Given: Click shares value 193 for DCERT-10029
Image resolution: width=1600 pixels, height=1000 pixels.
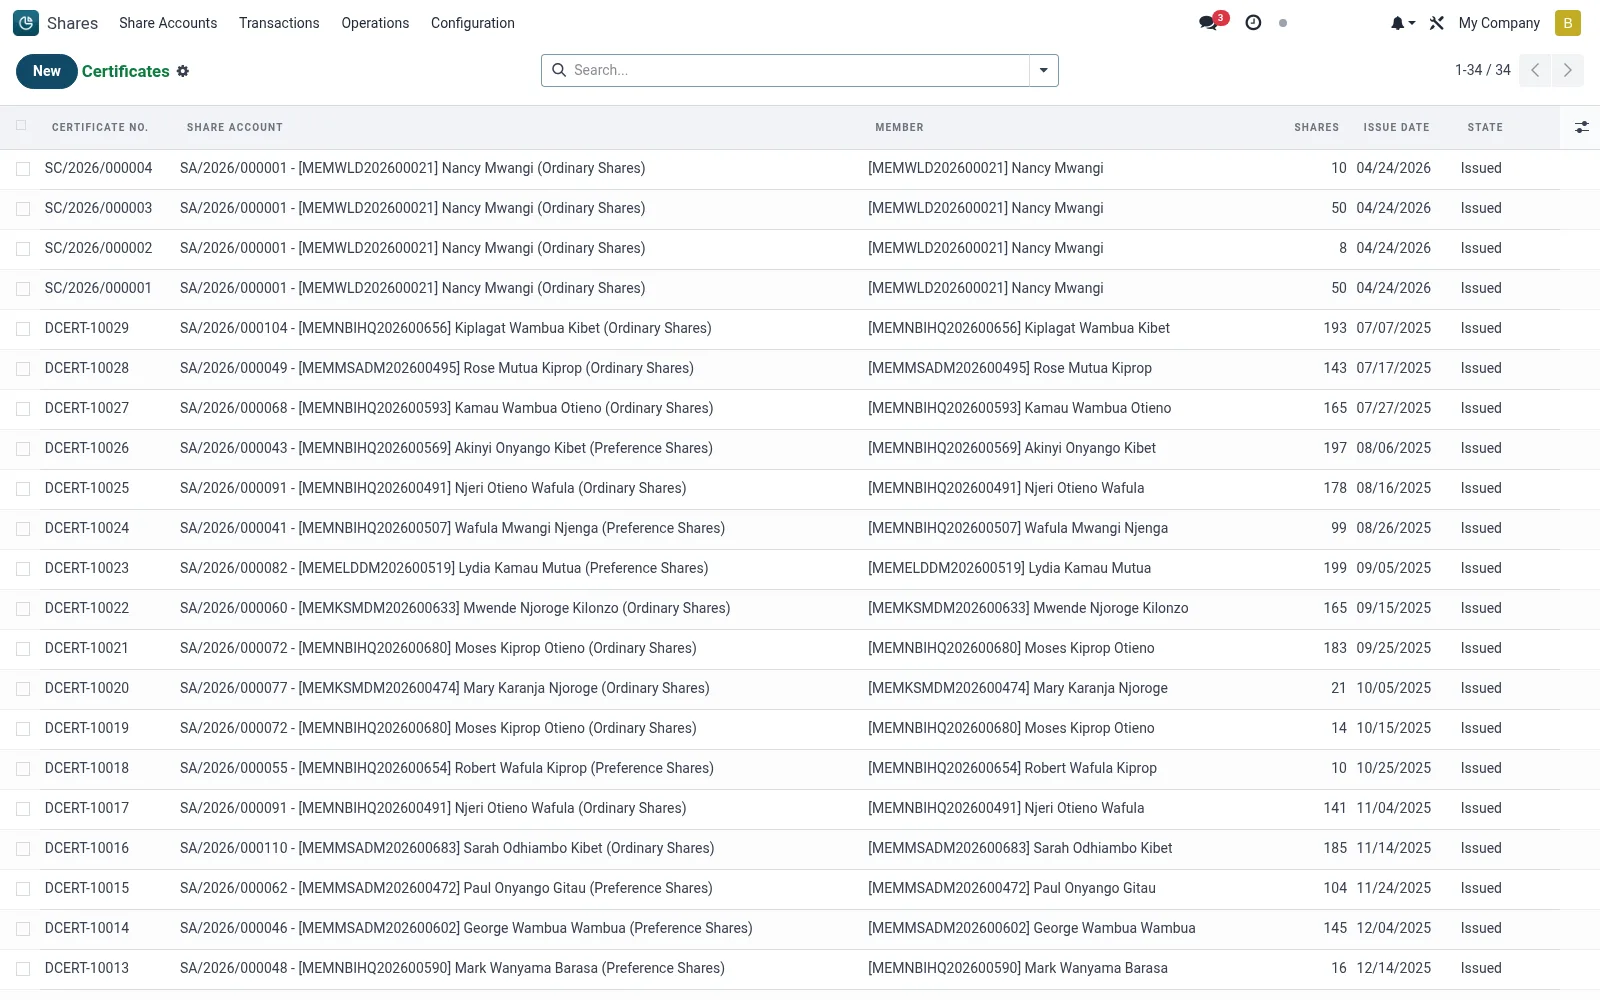Looking at the screenshot, I should 1335,328.
